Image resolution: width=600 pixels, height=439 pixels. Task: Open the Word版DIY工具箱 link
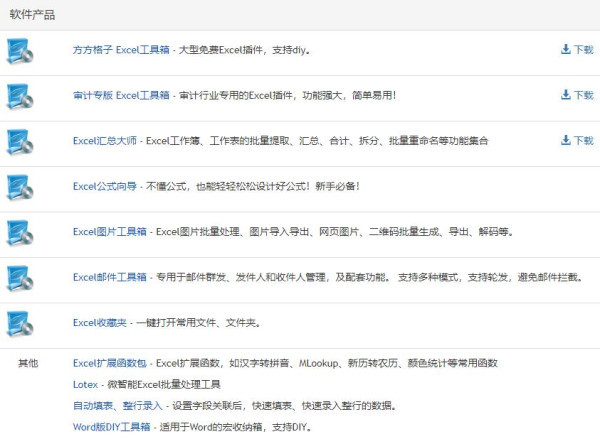(111, 427)
